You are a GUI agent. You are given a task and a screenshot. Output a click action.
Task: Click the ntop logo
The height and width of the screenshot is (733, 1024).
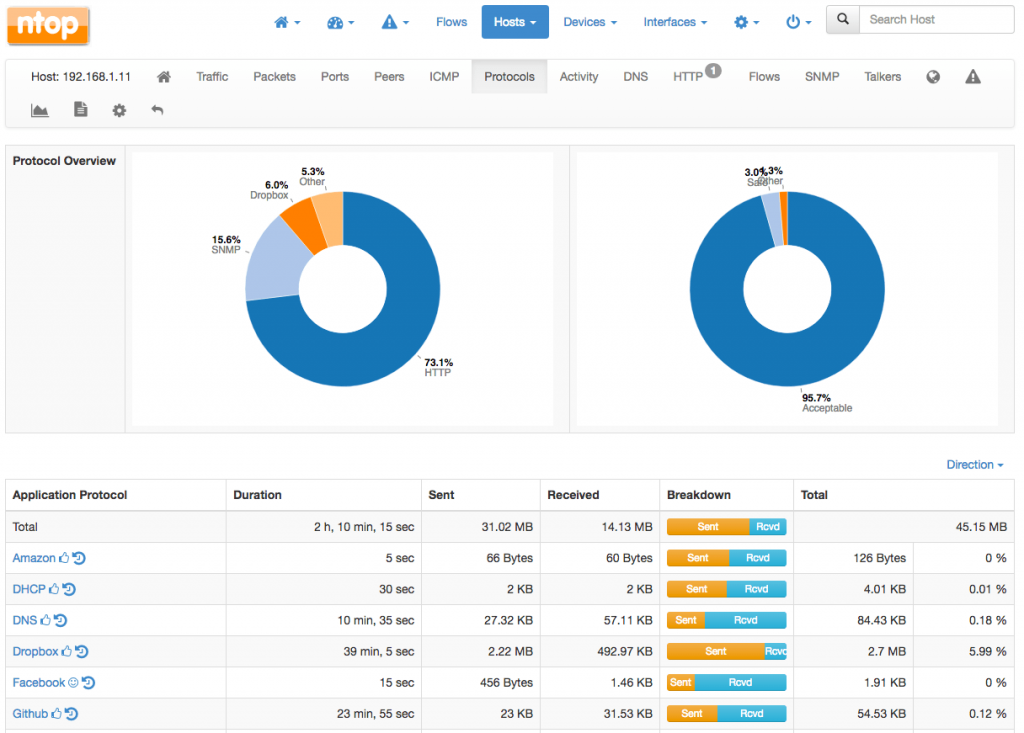[x=48, y=25]
